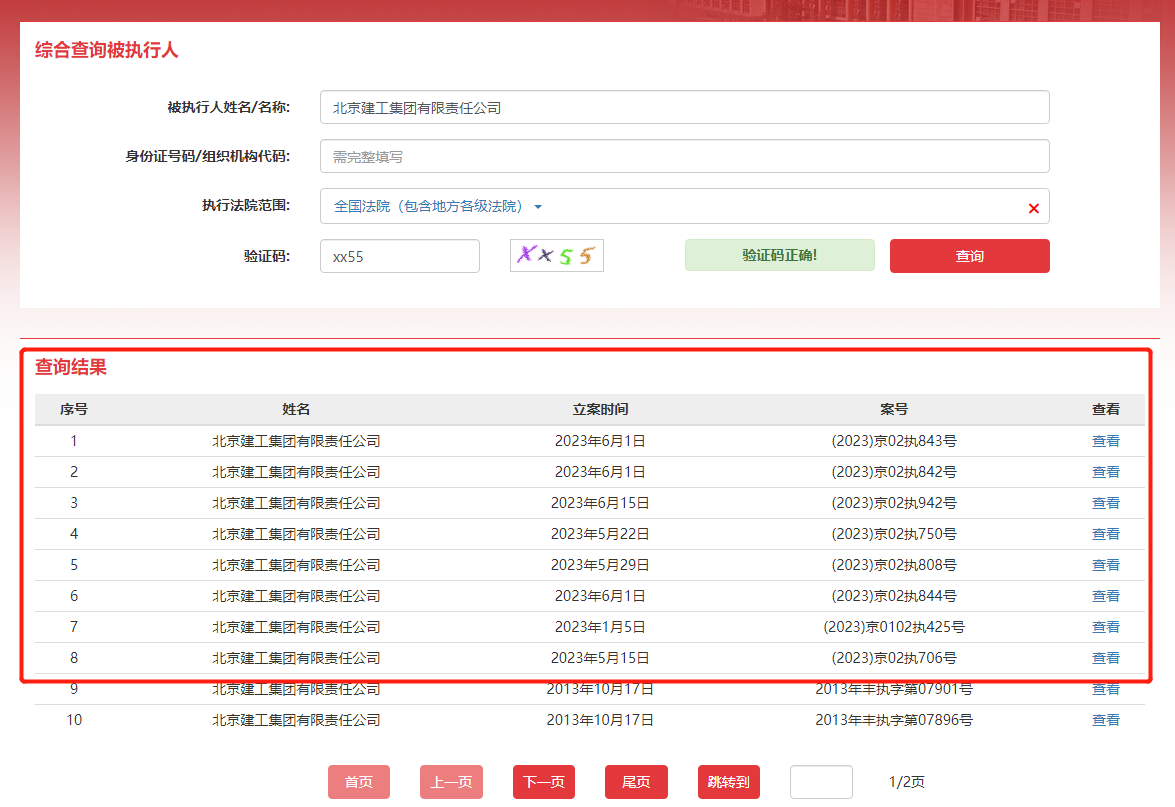Open 查看 link for case (2023)京02执843号
The height and width of the screenshot is (807, 1175).
pyautogui.click(x=1105, y=441)
